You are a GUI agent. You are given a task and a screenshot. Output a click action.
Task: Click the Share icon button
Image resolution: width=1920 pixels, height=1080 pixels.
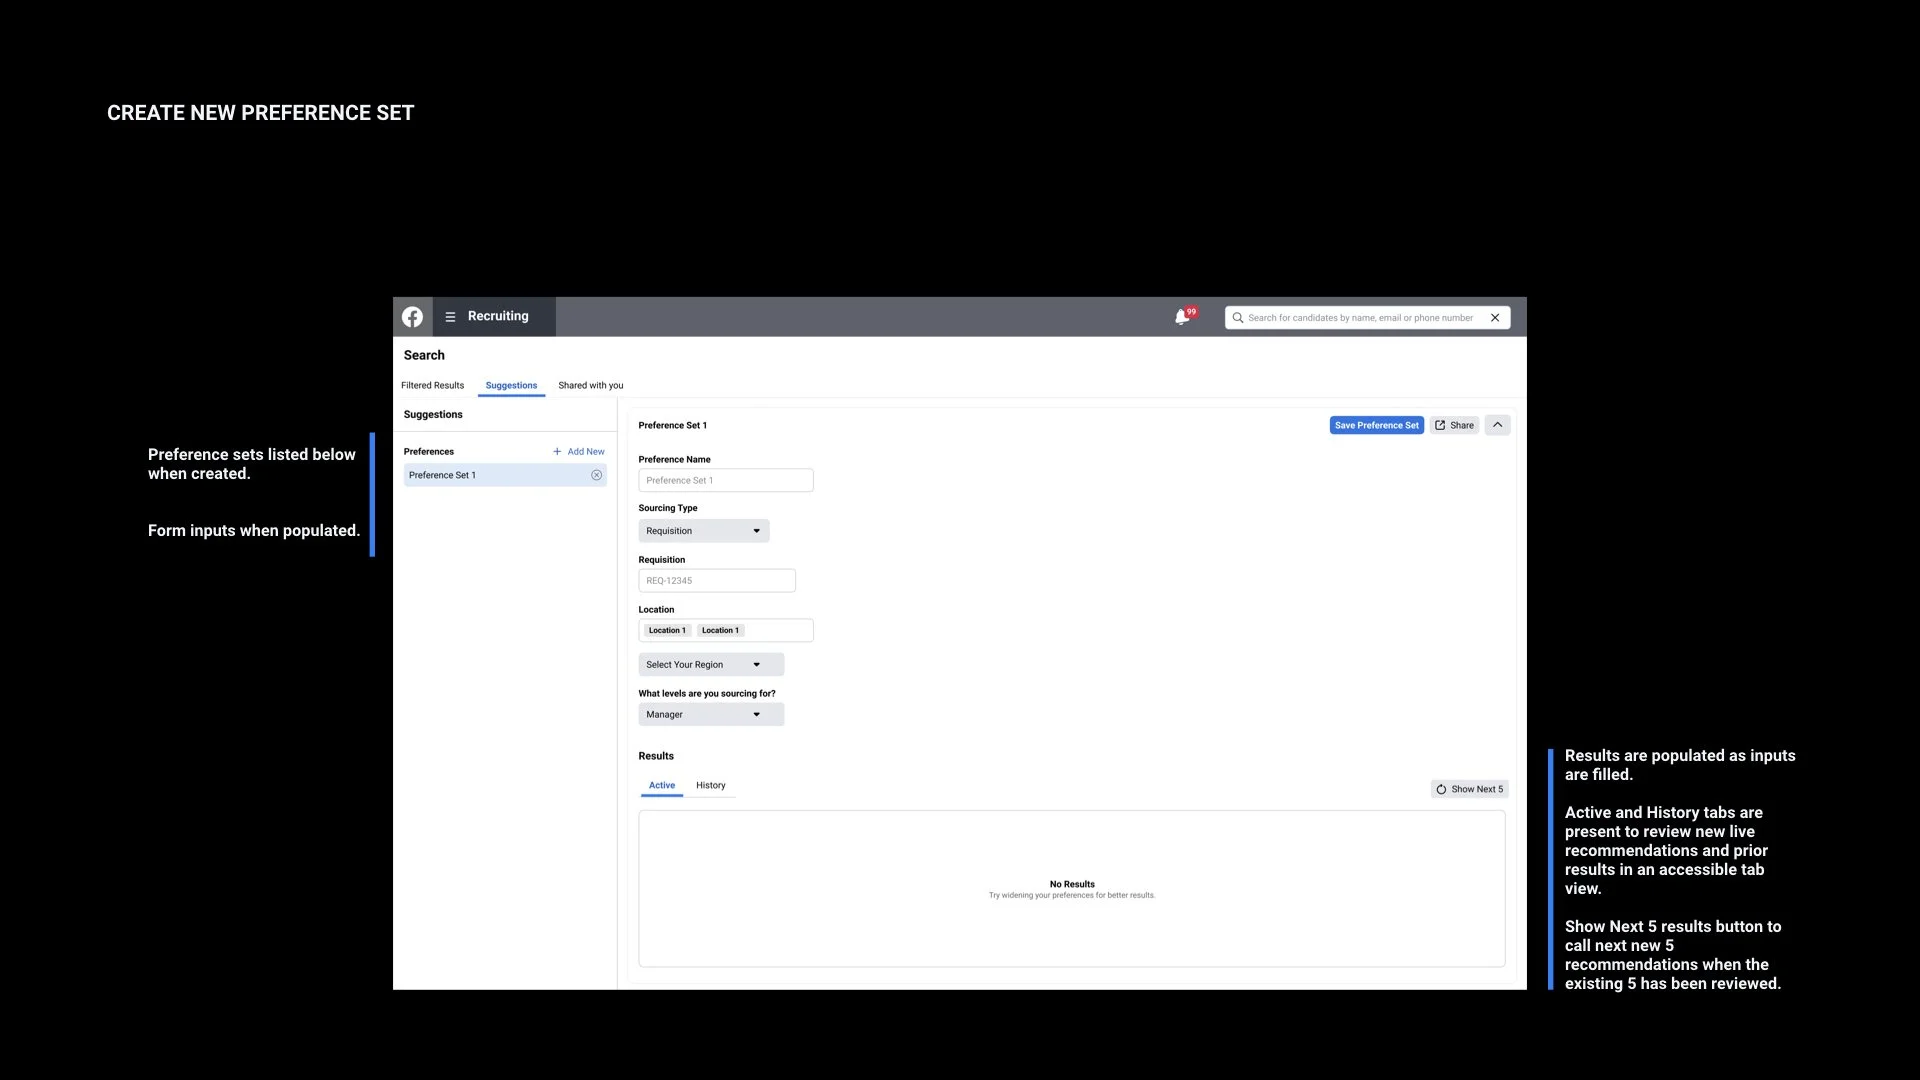[x=1454, y=425]
